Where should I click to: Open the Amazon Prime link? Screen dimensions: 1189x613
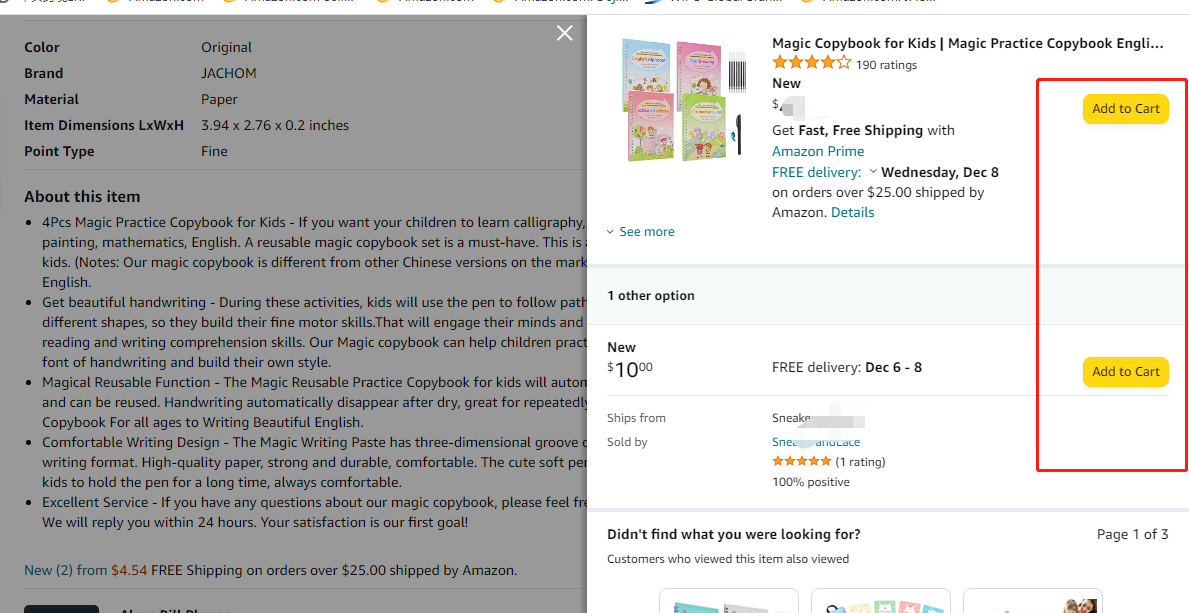coord(817,151)
